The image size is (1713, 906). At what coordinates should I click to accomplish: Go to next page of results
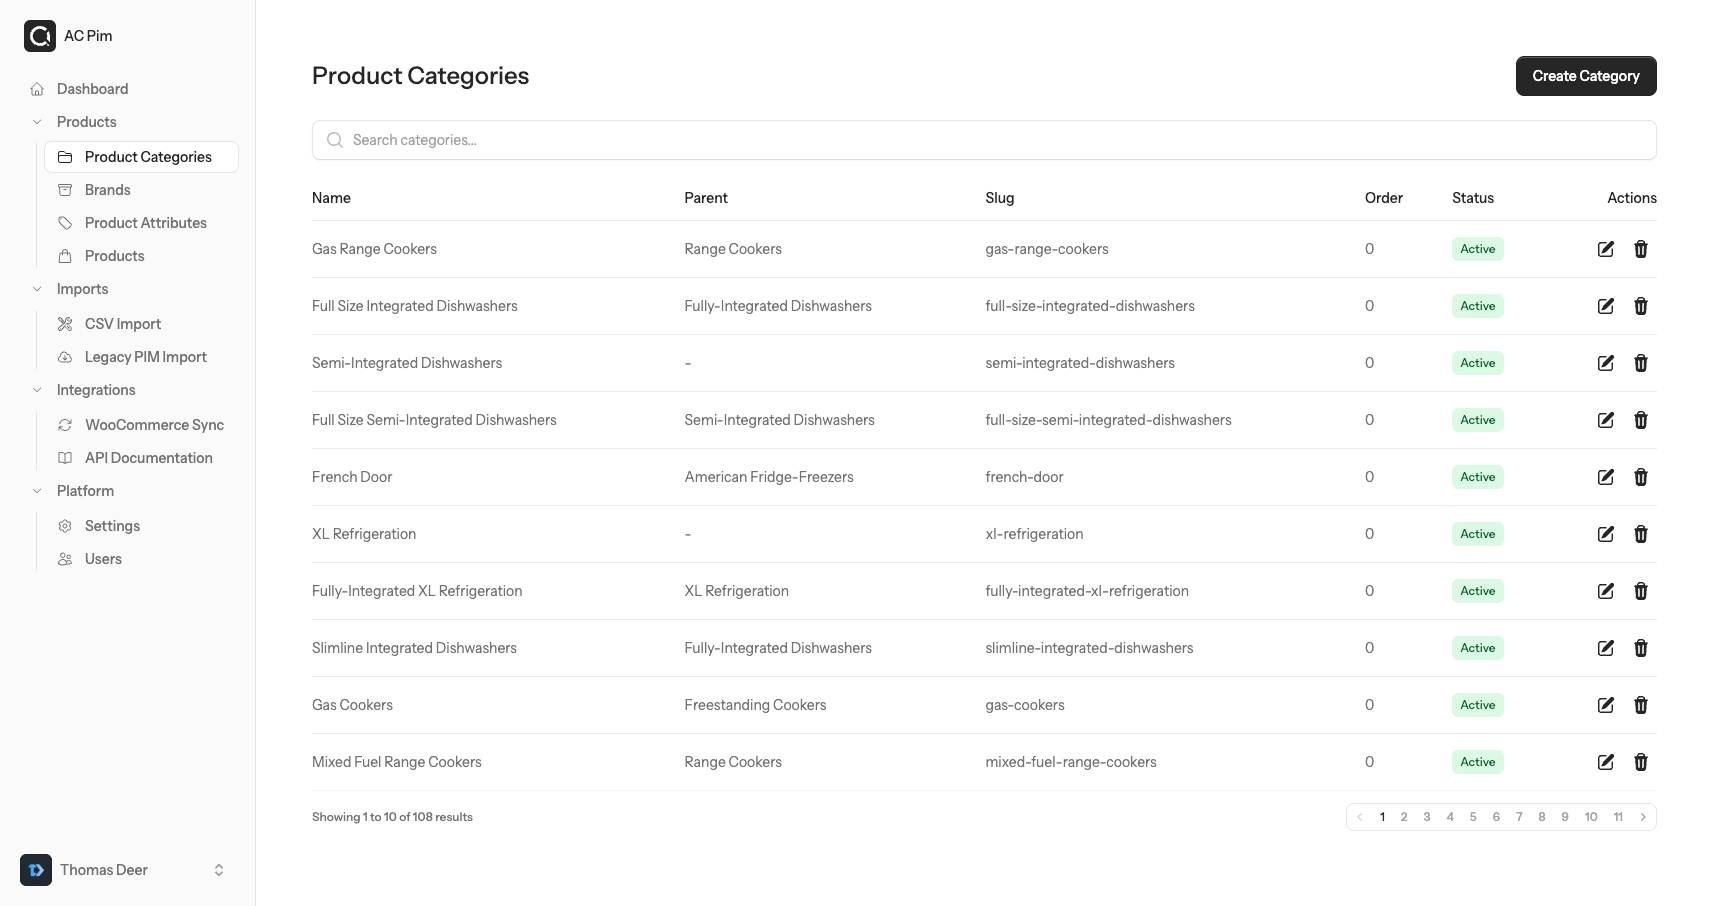(1642, 817)
